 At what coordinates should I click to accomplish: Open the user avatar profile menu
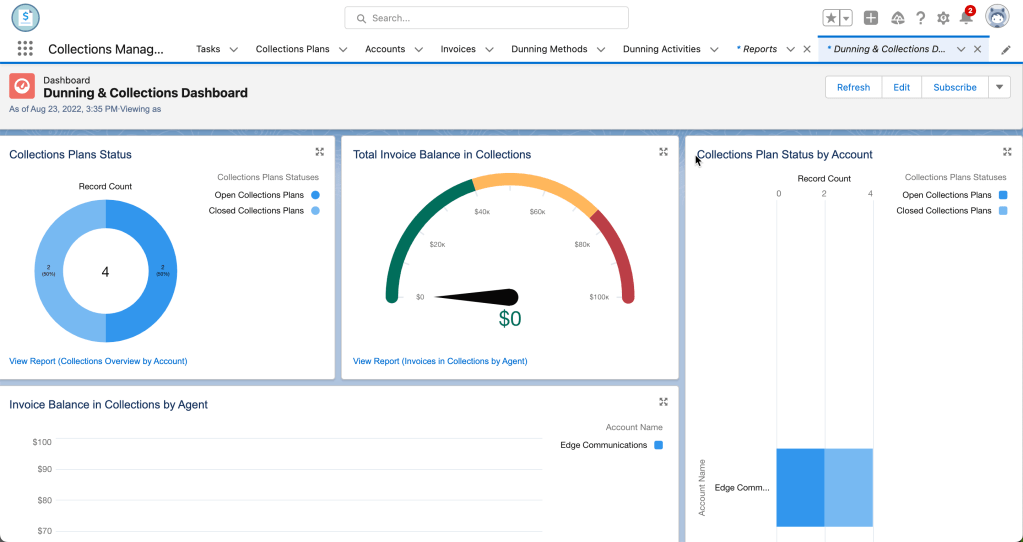point(997,17)
